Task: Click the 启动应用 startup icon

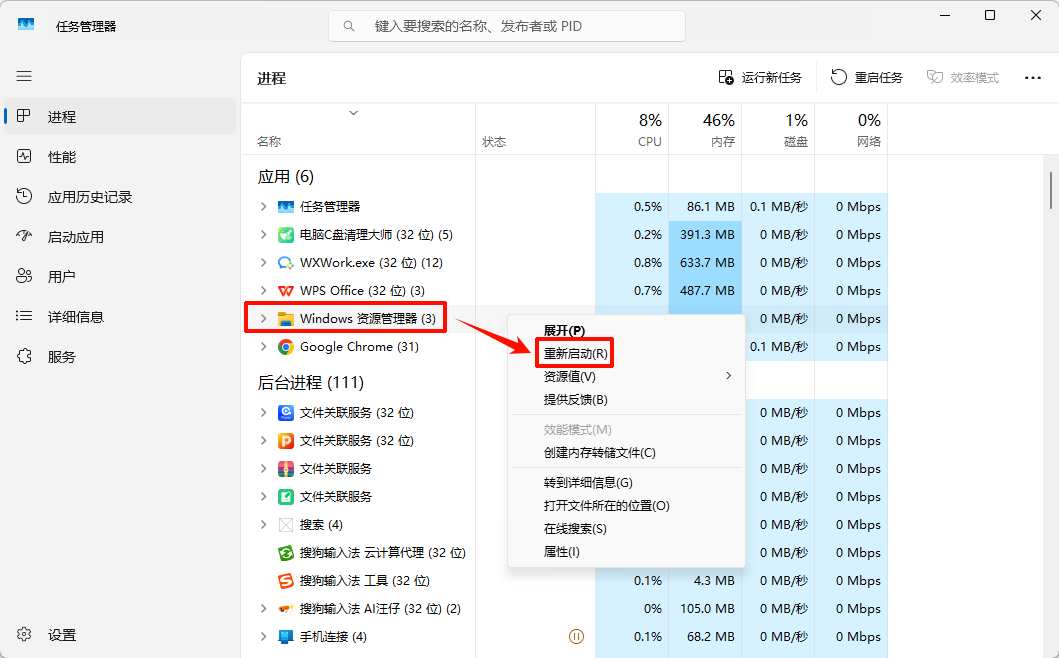Action: (24, 236)
